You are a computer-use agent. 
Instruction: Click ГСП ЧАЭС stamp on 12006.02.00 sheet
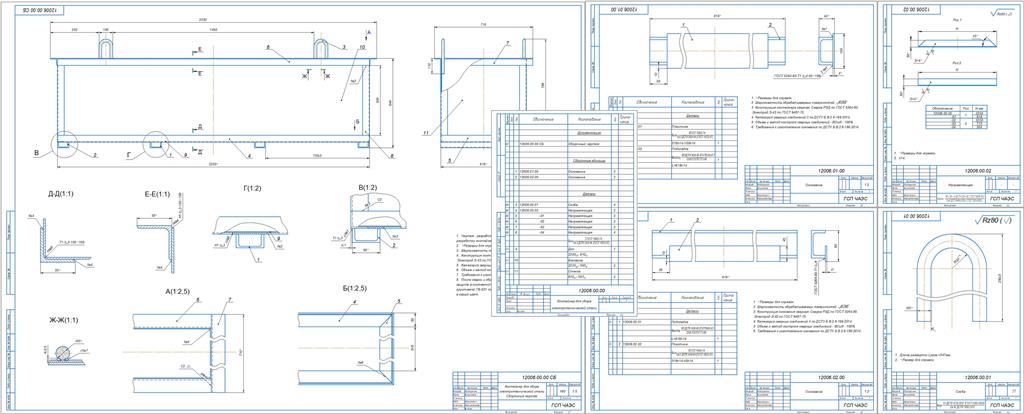click(x=856, y=405)
